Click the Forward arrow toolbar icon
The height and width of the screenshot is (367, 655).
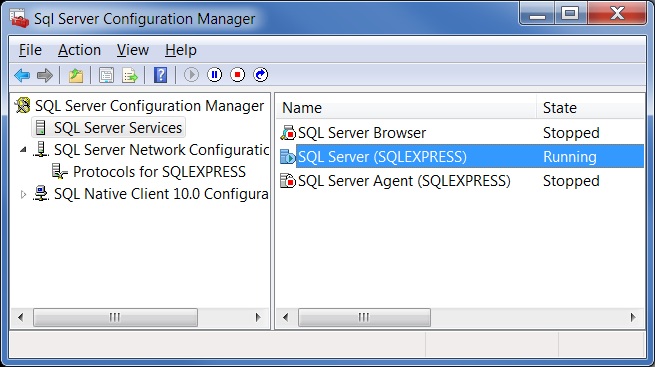[45, 75]
